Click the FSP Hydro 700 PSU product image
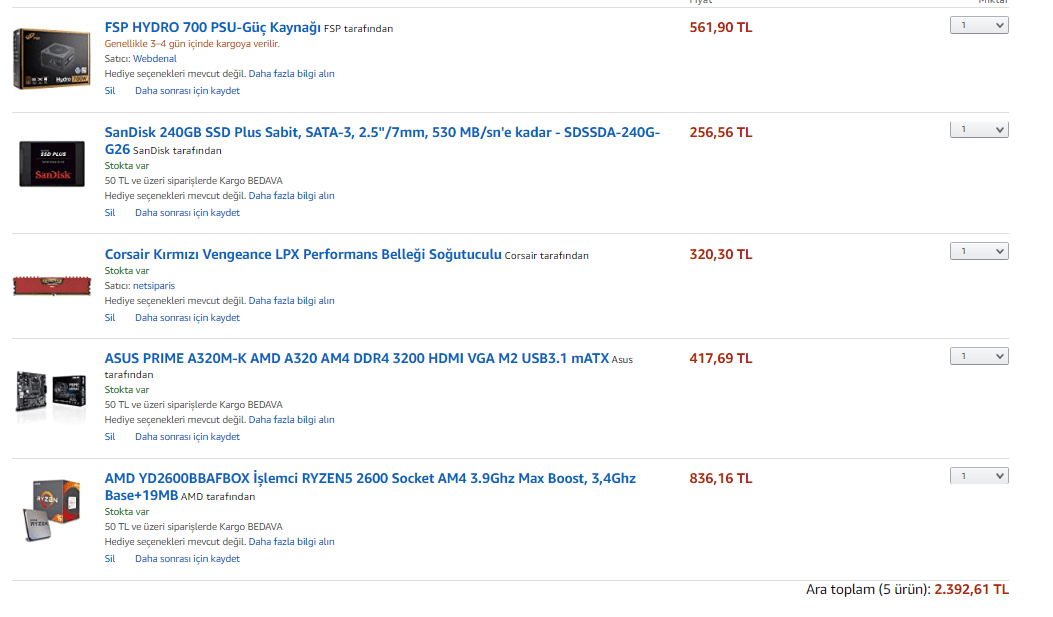The height and width of the screenshot is (617, 1053). (x=44, y=59)
